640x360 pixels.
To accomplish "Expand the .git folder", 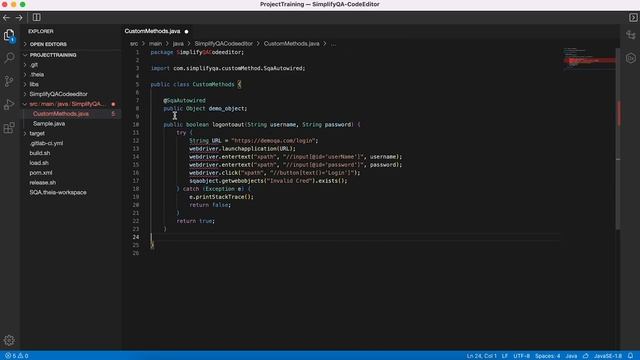I will 34,65.
